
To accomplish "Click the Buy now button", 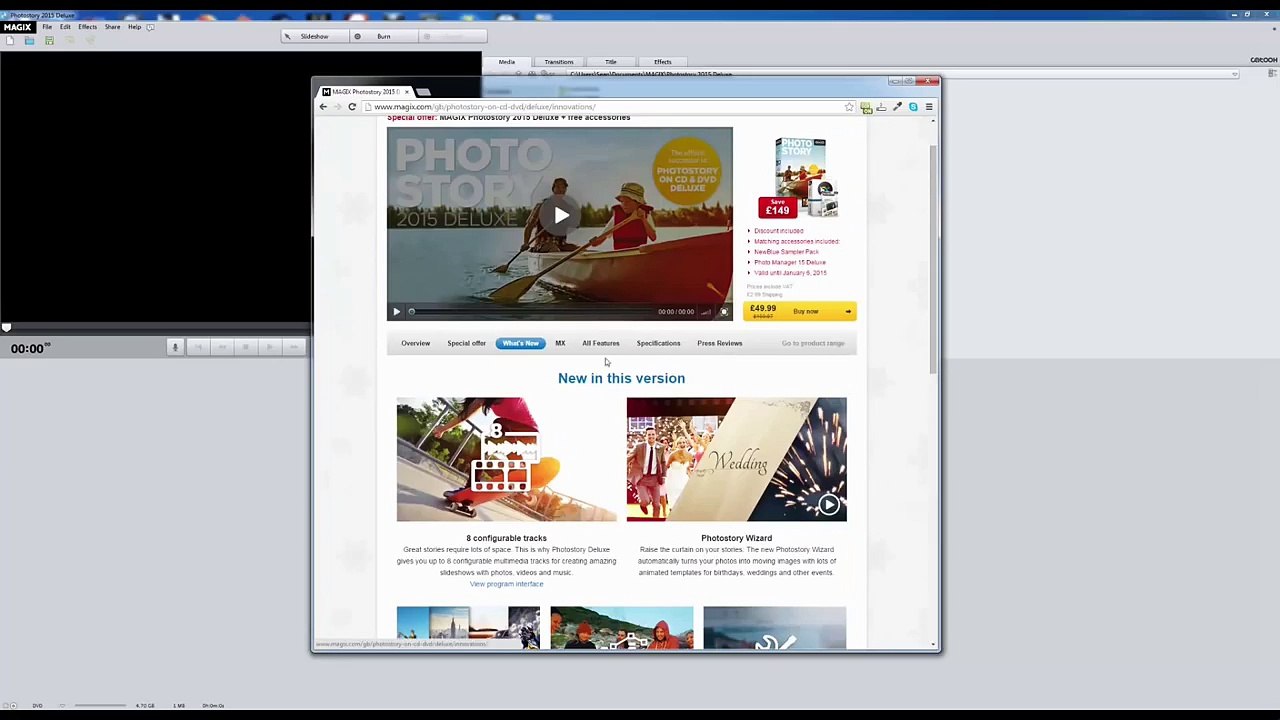I will click(x=799, y=311).
